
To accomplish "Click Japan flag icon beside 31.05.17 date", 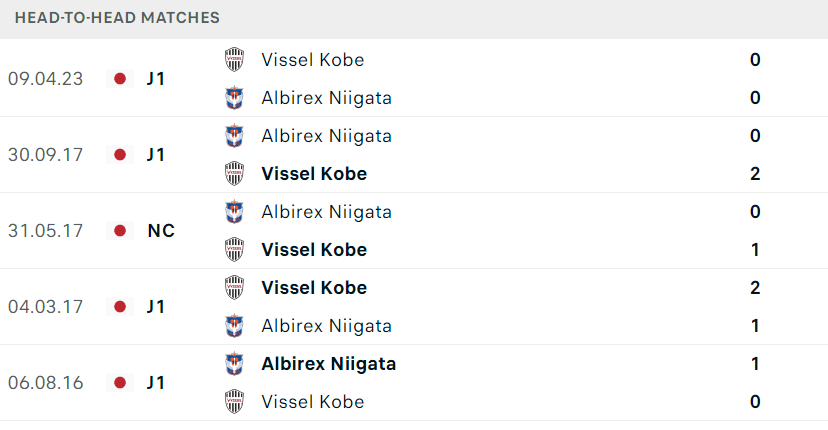I will point(120,231).
